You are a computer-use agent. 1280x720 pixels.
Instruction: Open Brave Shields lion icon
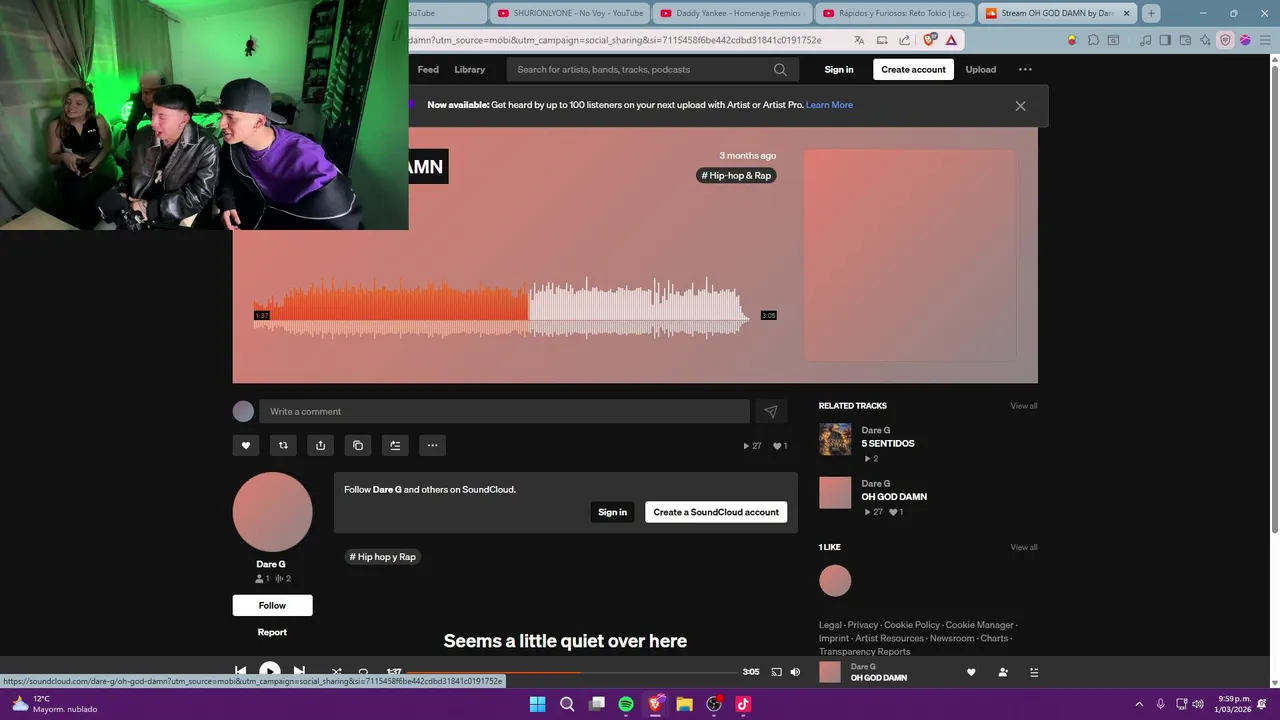(930, 40)
